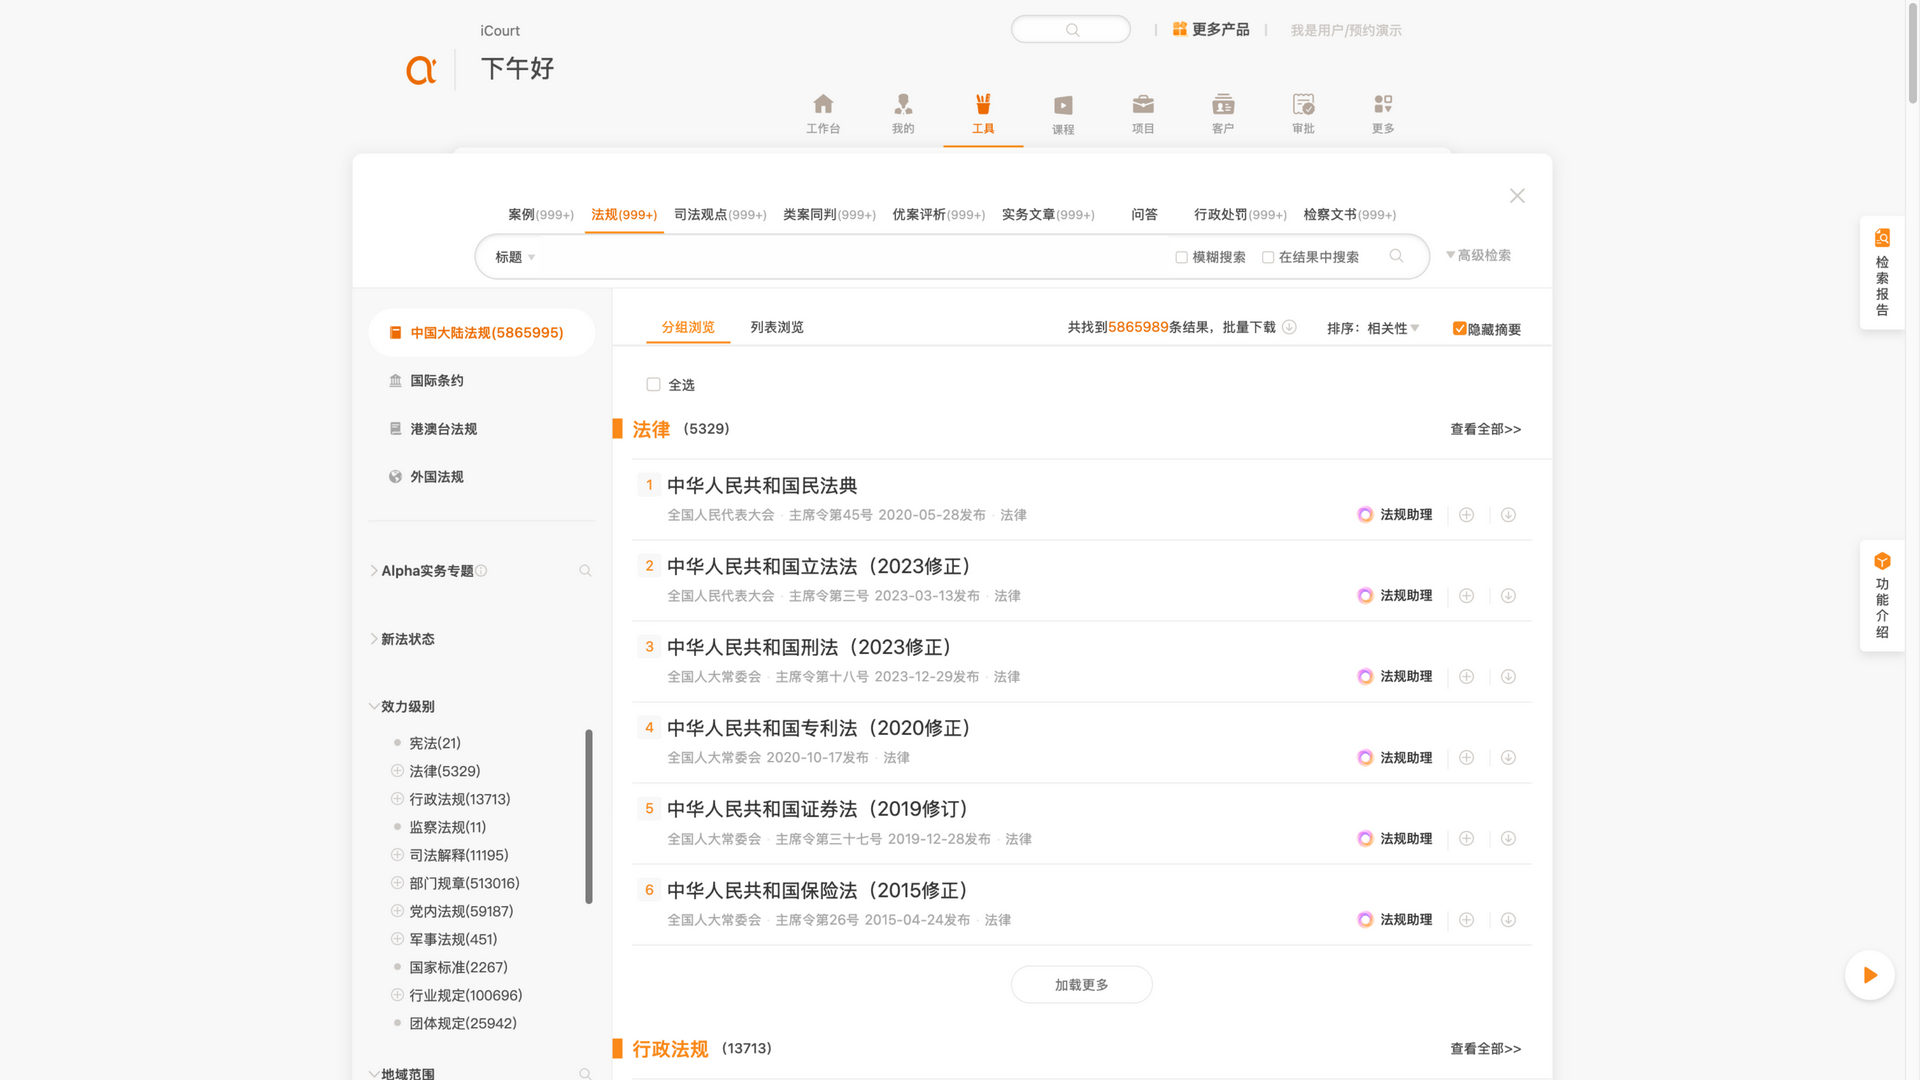Click 查看全部>> for 法律 group
Screen dimensions: 1920x1080
1485,429
